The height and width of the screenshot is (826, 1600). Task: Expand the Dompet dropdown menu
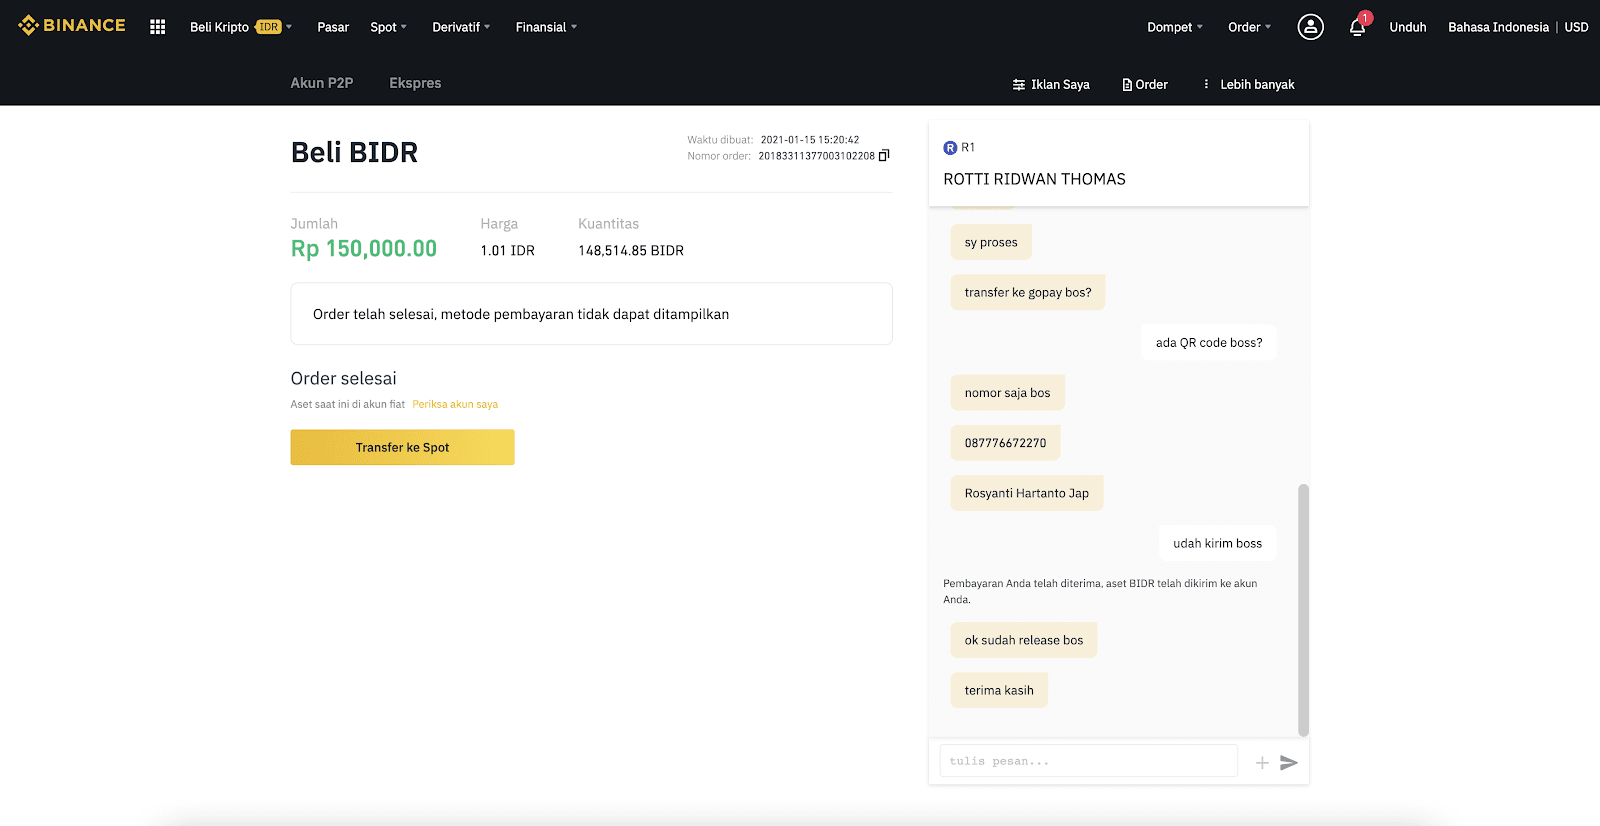[x=1175, y=27]
